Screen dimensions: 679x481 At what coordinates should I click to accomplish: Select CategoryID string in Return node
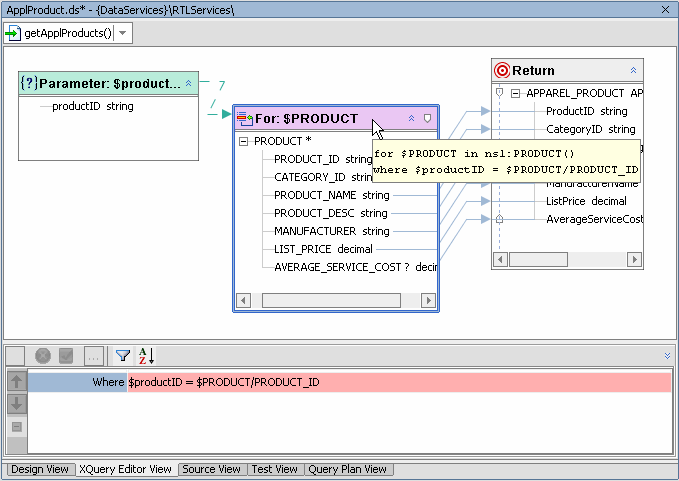pos(591,129)
